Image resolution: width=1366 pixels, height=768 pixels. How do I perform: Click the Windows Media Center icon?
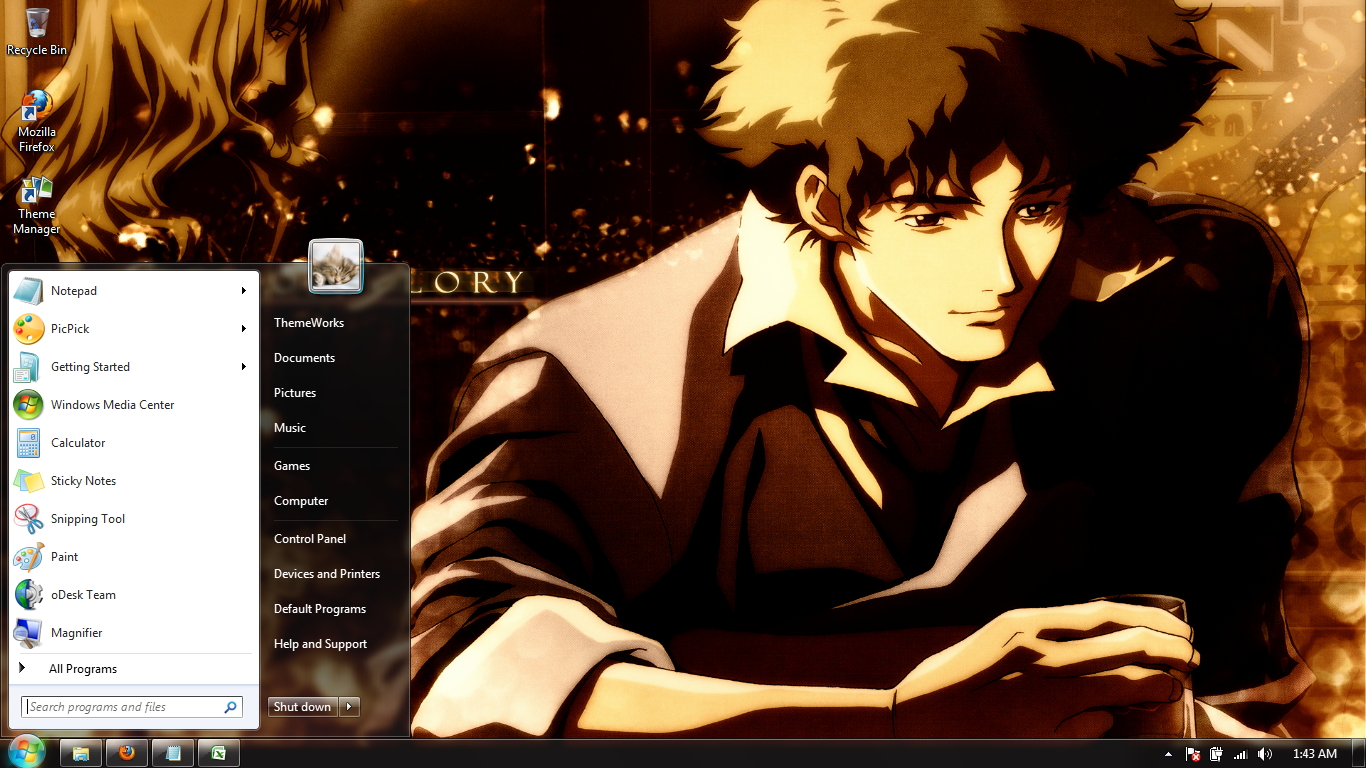(28, 405)
